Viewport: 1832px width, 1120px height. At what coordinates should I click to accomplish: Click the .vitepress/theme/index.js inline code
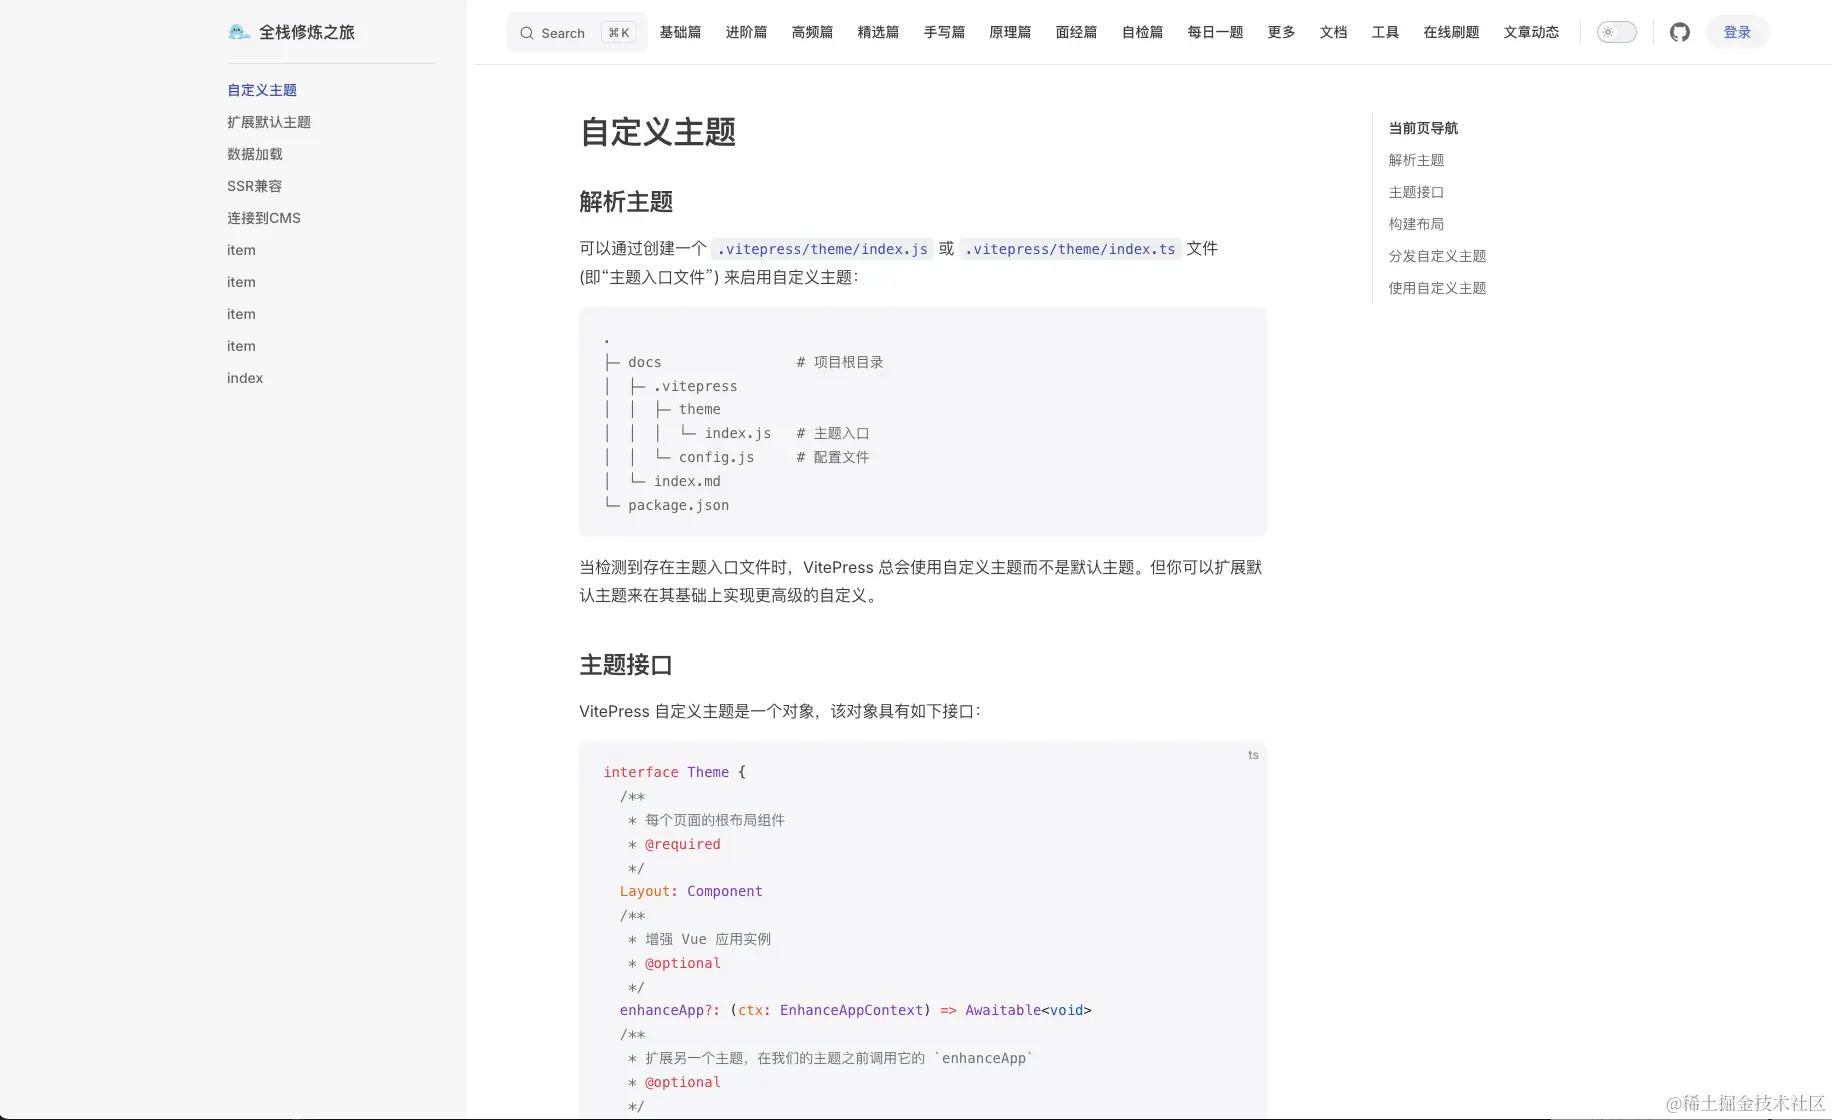pyautogui.click(x=822, y=249)
